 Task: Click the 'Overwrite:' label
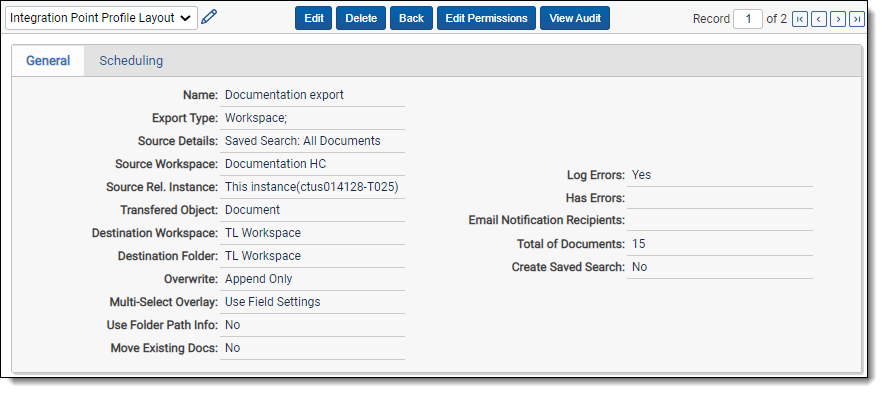pyautogui.click(x=191, y=279)
